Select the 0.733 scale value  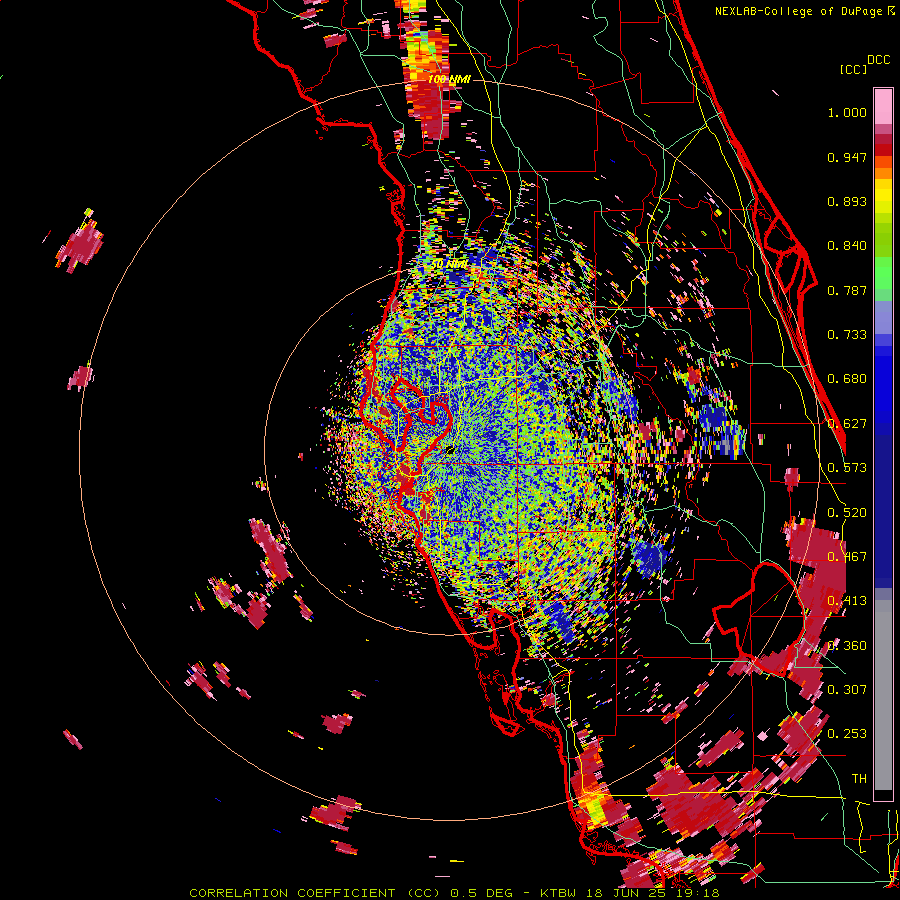847,335
